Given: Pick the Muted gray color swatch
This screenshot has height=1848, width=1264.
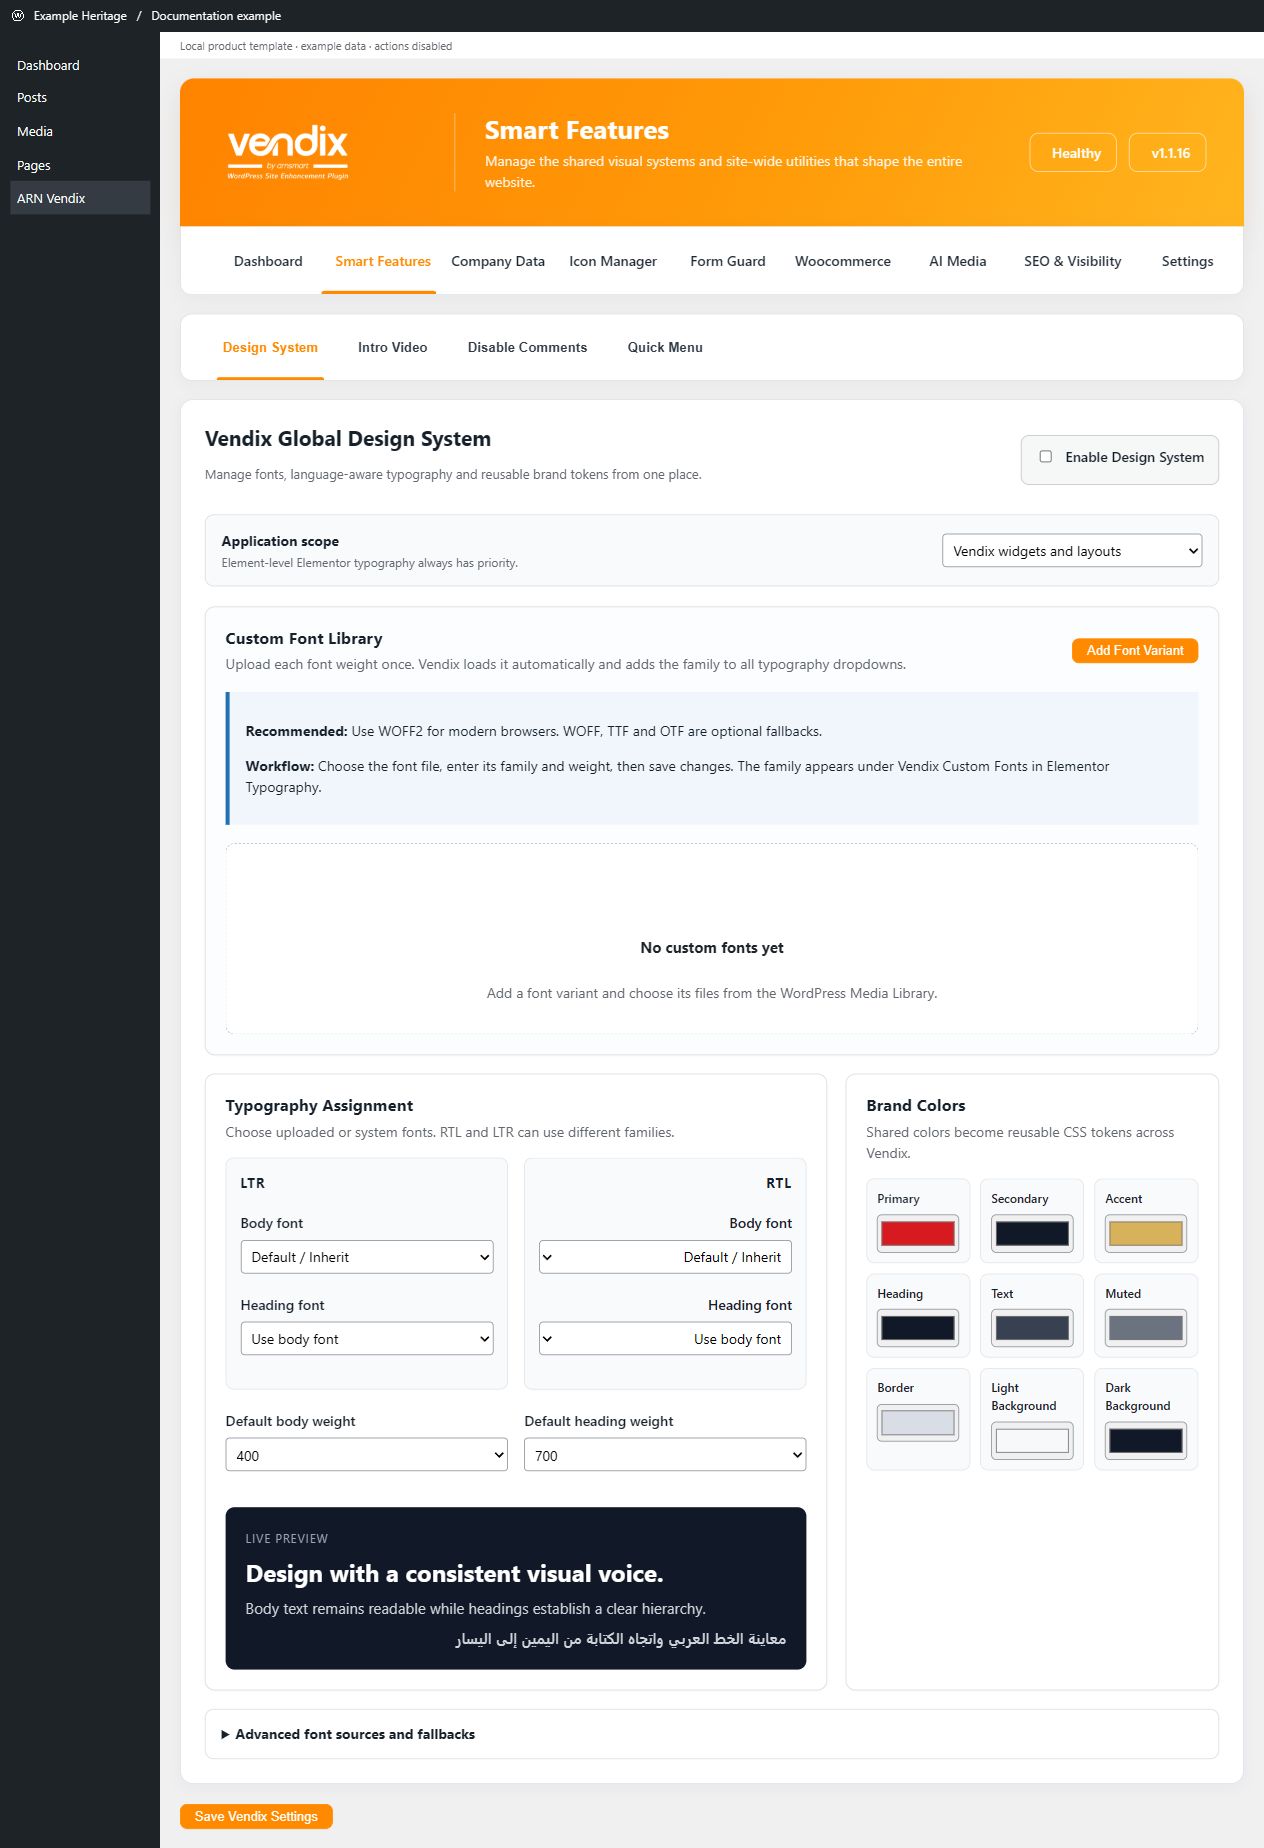Looking at the screenshot, I should point(1146,1328).
